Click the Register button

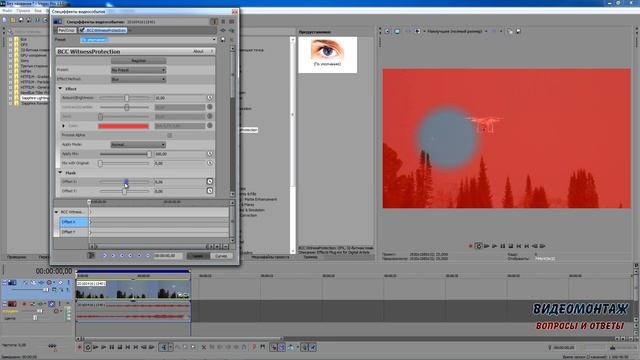pos(138,61)
